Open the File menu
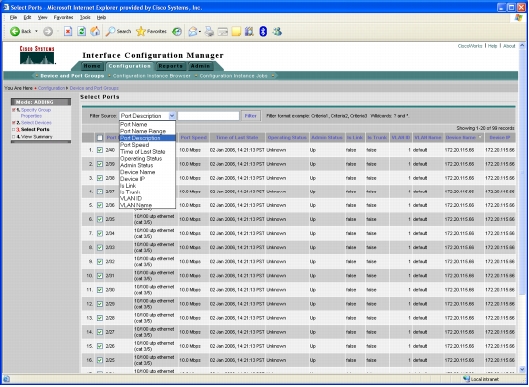 click(x=13, y=17)
